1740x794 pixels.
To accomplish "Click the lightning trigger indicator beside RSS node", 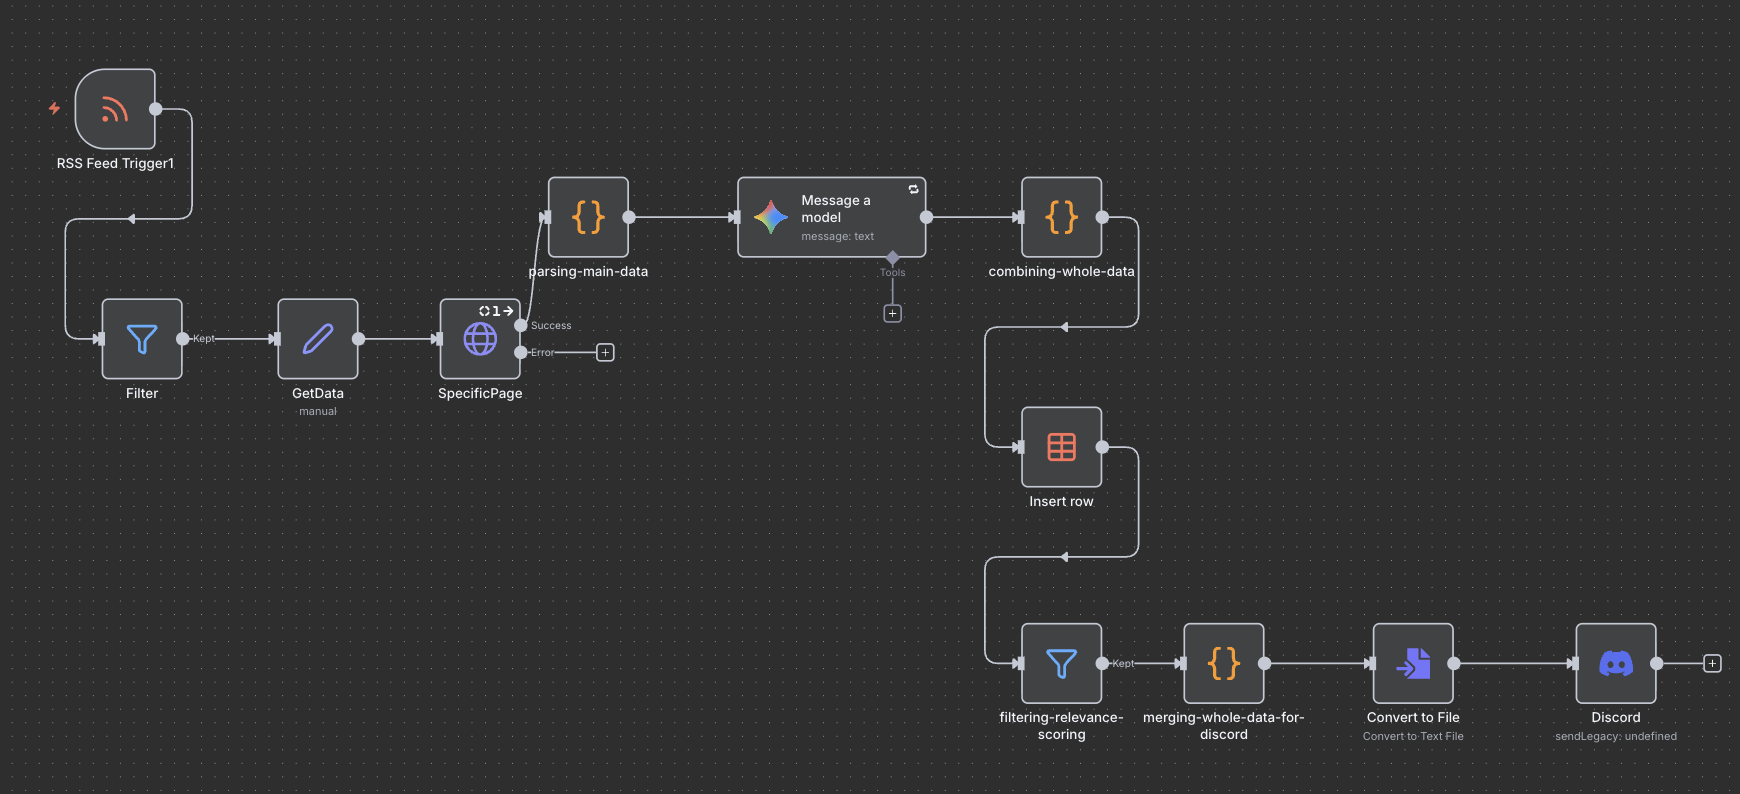I will tap(55, 108).
